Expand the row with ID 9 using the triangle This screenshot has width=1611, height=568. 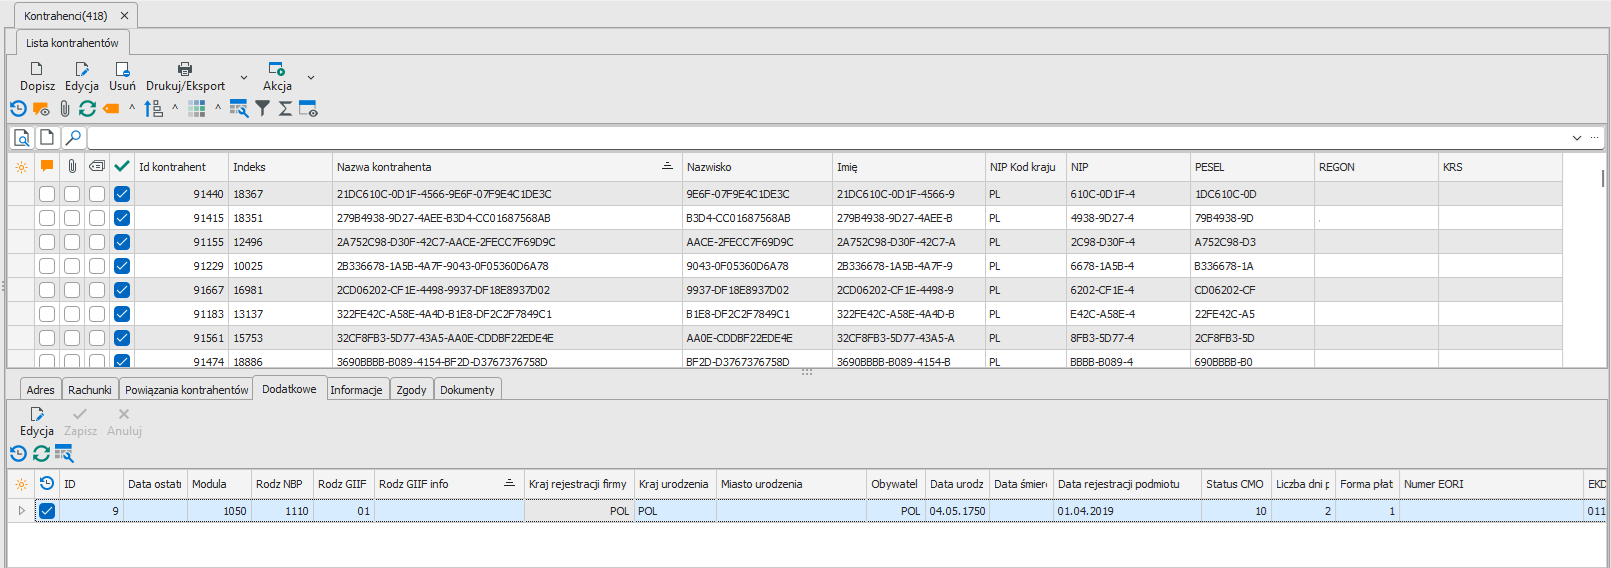21,511
